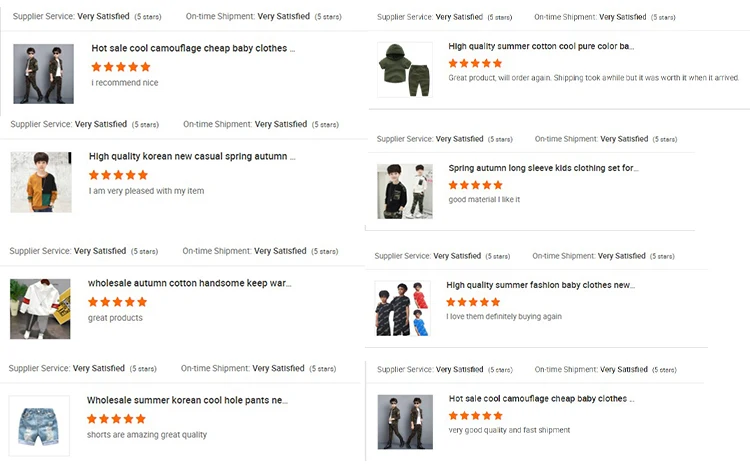Open the orange sweater boy thumbnail
This screenshot has height=476, width=750.
(x=41, y=182)
